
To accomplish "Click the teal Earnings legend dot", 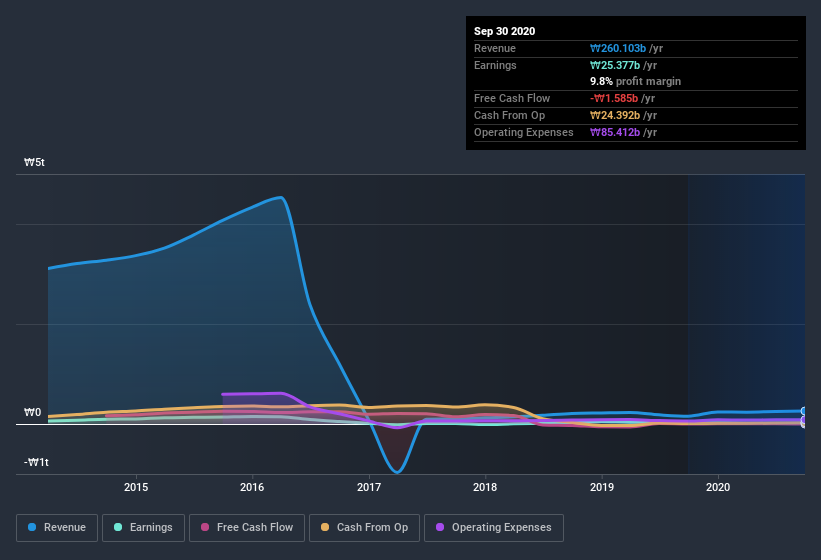I will coord(119,527).
